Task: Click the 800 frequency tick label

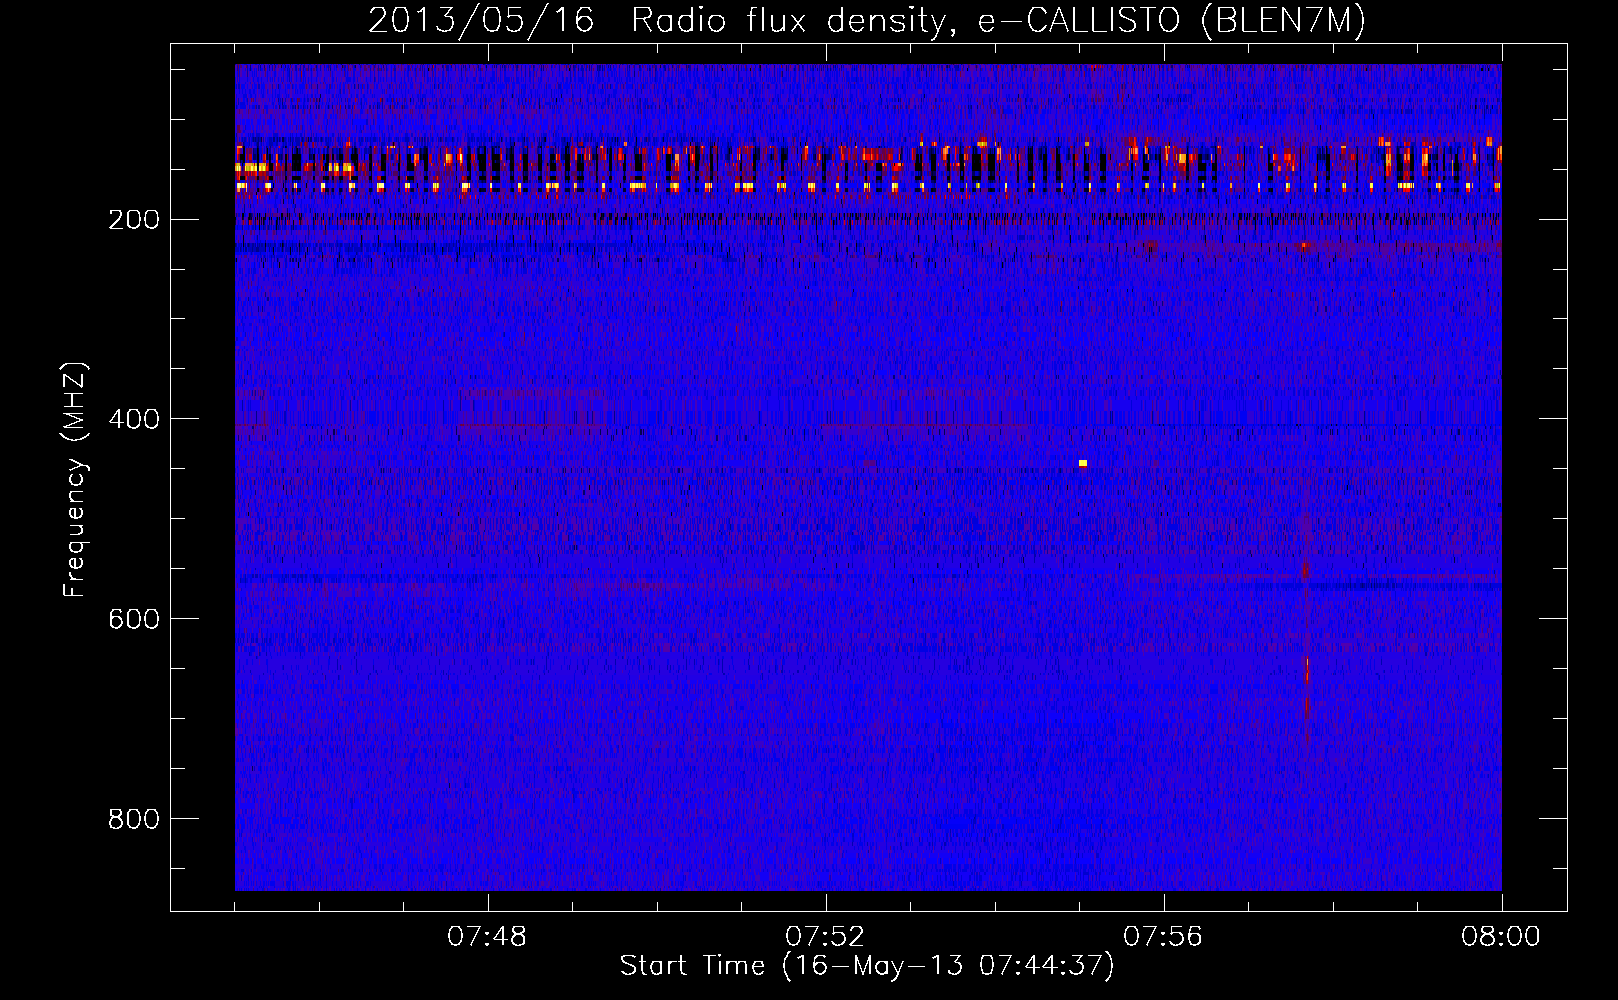Action: (x=133, y=819)
